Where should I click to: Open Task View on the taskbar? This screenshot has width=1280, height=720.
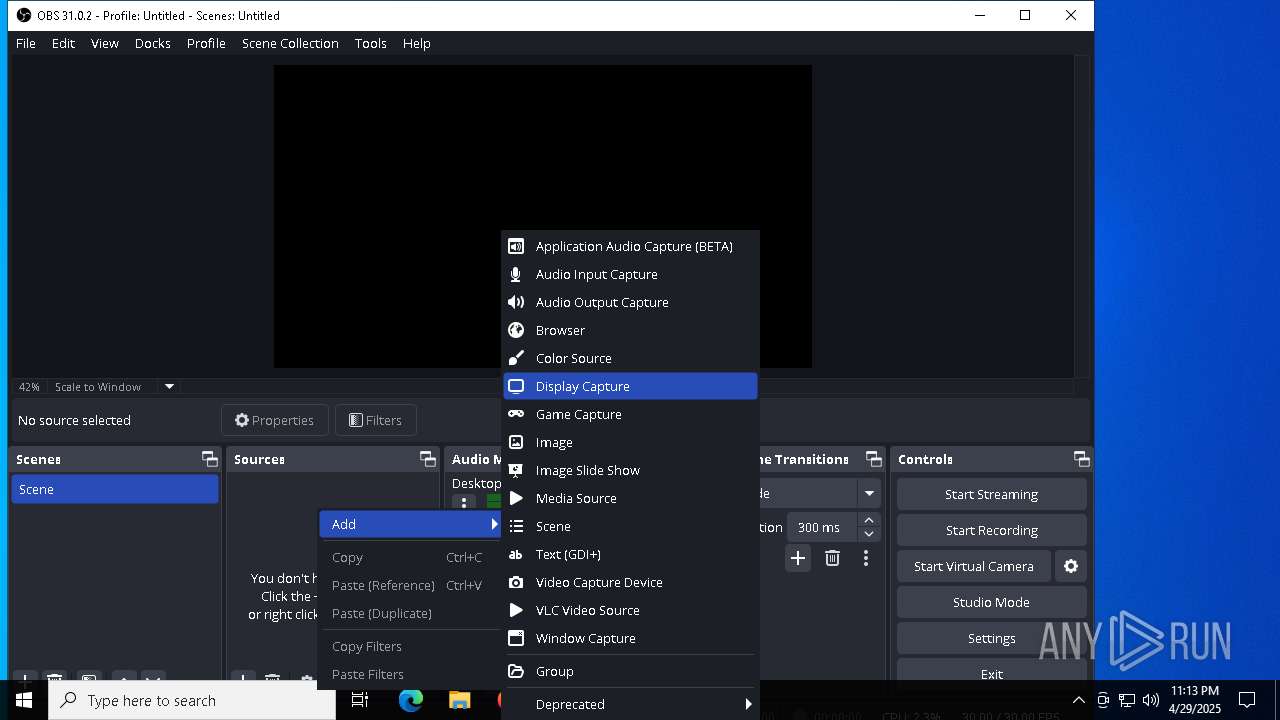coord(360,700)
